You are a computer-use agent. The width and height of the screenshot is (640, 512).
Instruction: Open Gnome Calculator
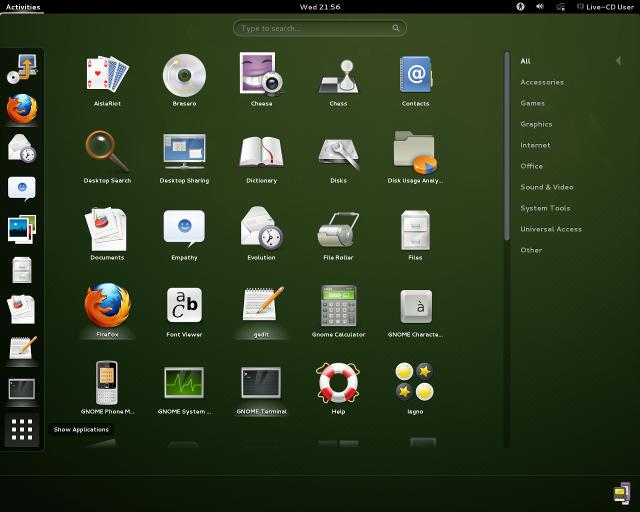pyautogui.click(x=338, y=311)
